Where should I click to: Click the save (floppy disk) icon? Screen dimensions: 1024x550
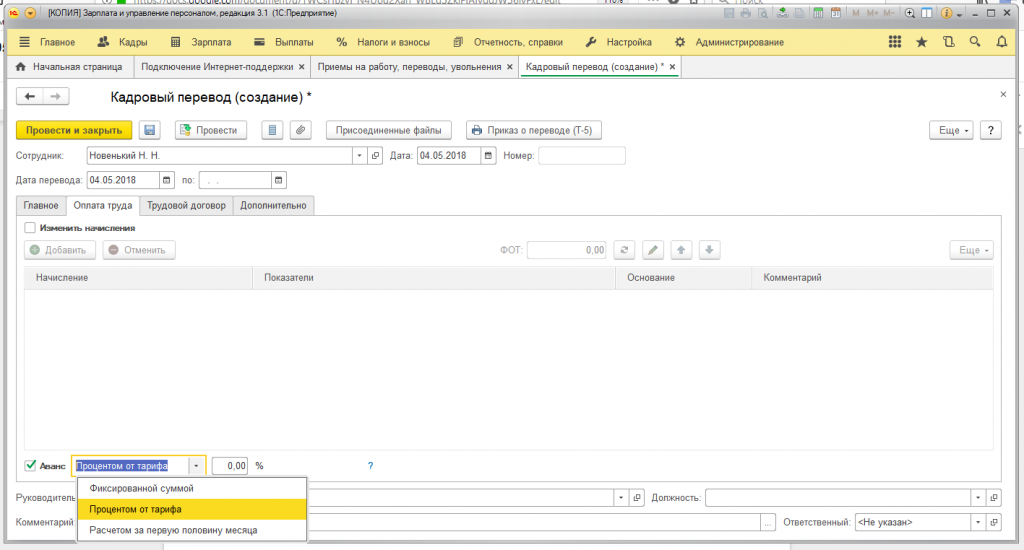150,130
